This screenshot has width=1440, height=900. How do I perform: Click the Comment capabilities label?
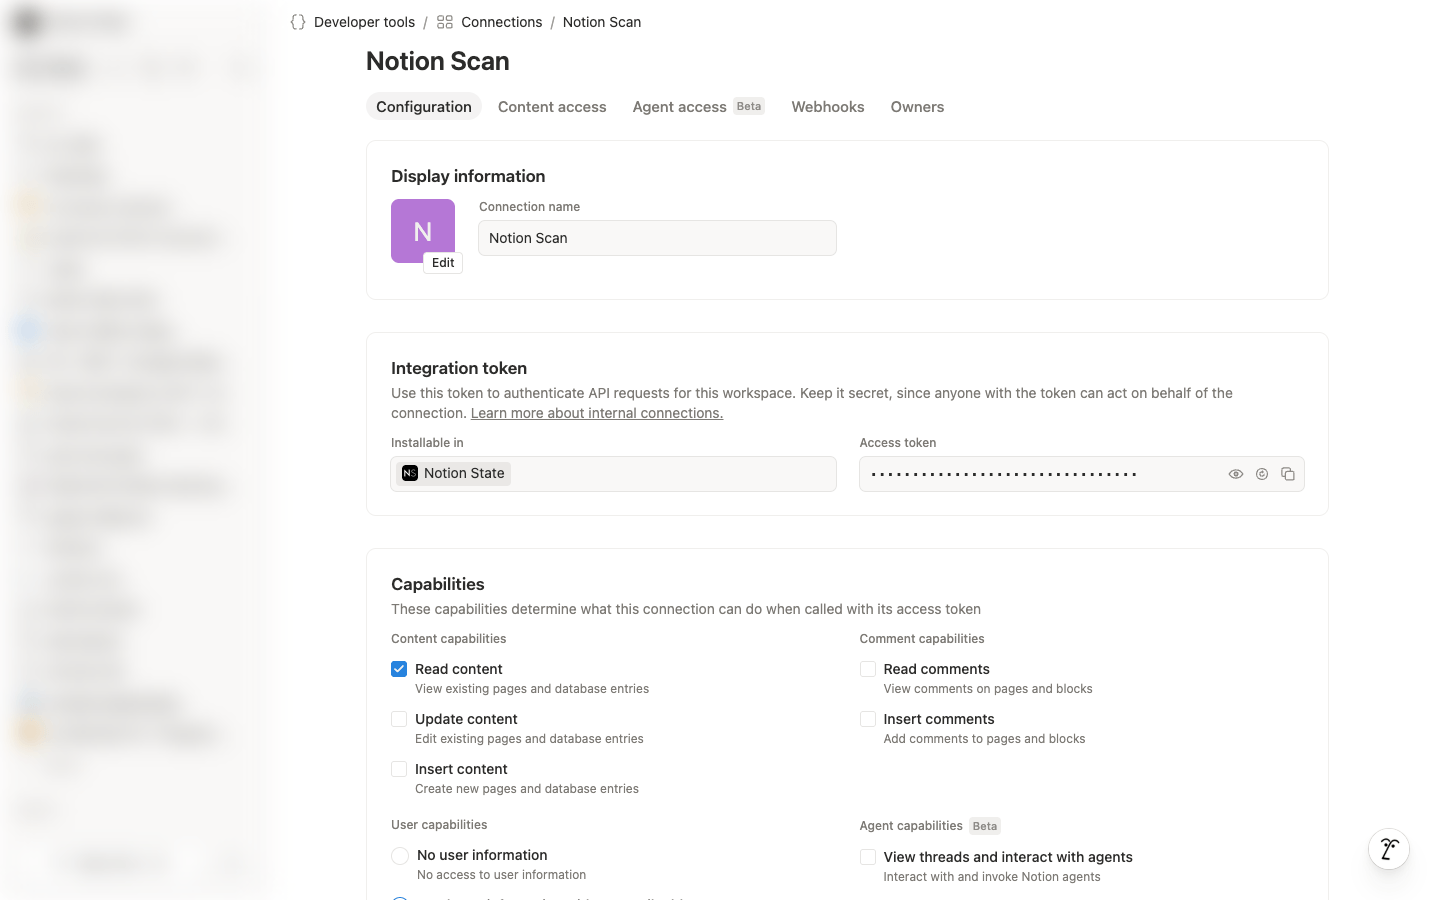click(922, 639)
